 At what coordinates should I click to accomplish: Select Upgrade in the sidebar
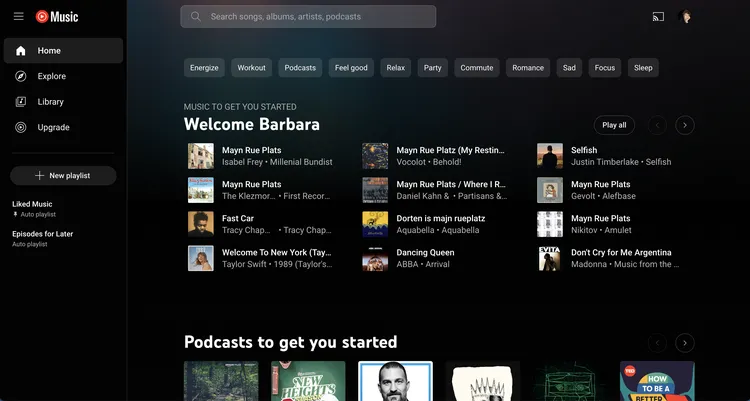pyautogui.click(x=53, y=128)
